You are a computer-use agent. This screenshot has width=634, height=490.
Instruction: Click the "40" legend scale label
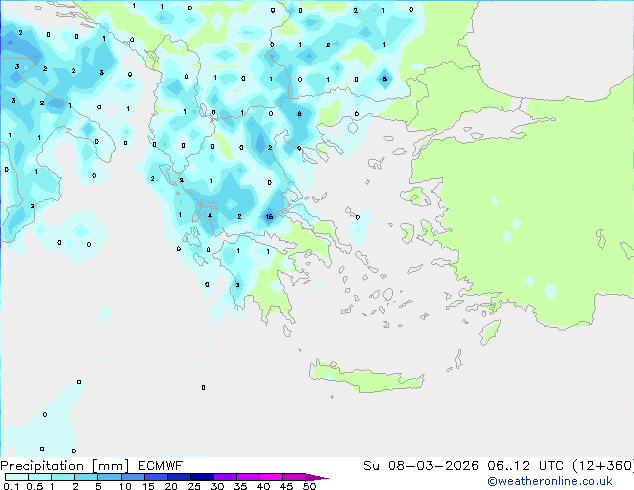[263, 486]
